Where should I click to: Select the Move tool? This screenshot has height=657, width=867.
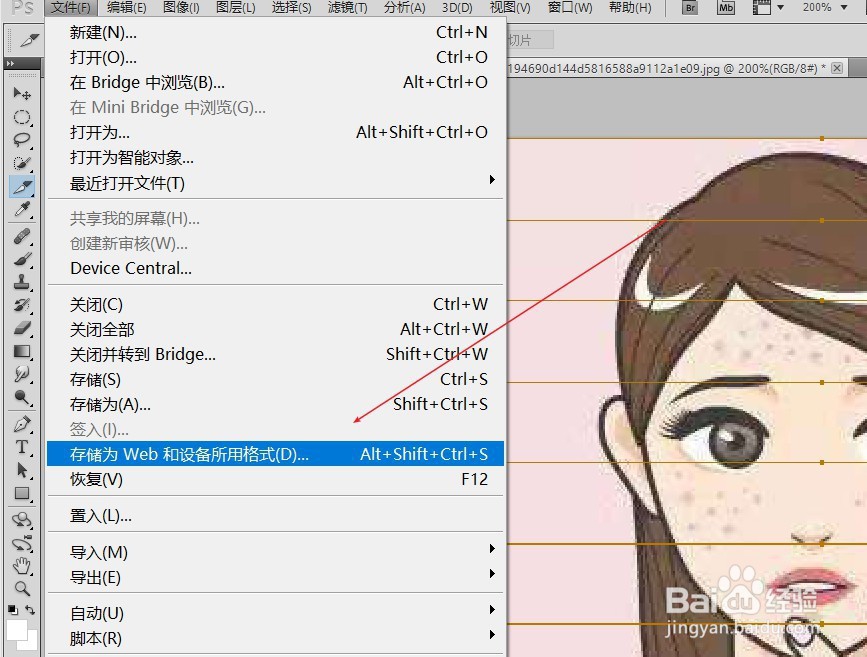point(22,93)
